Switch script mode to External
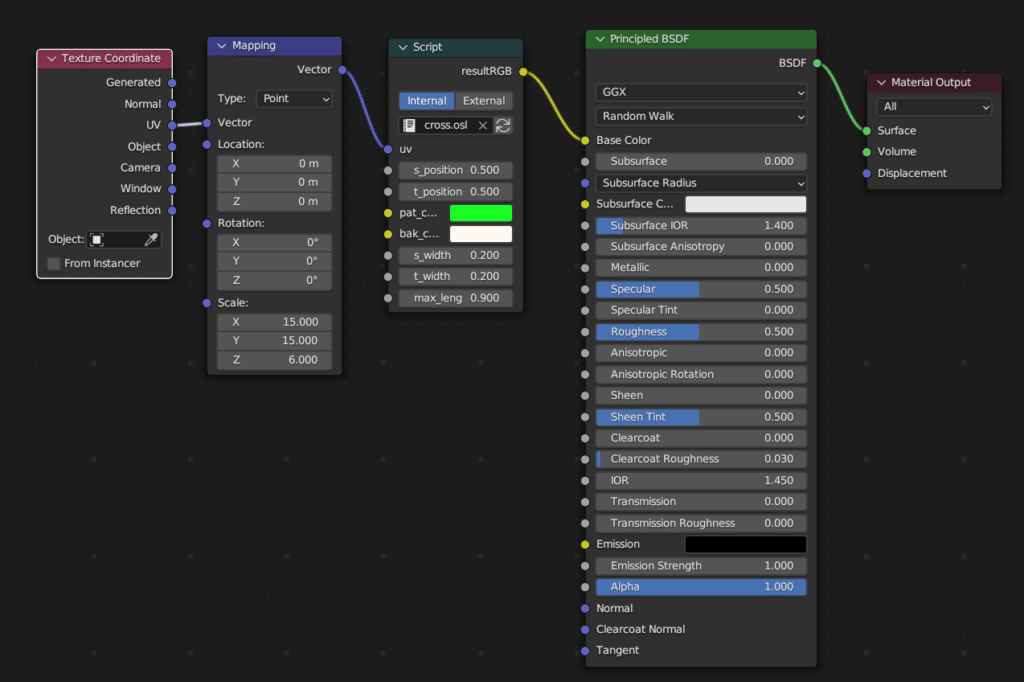Screen dimensions: 1024x682 pos(483,101)
